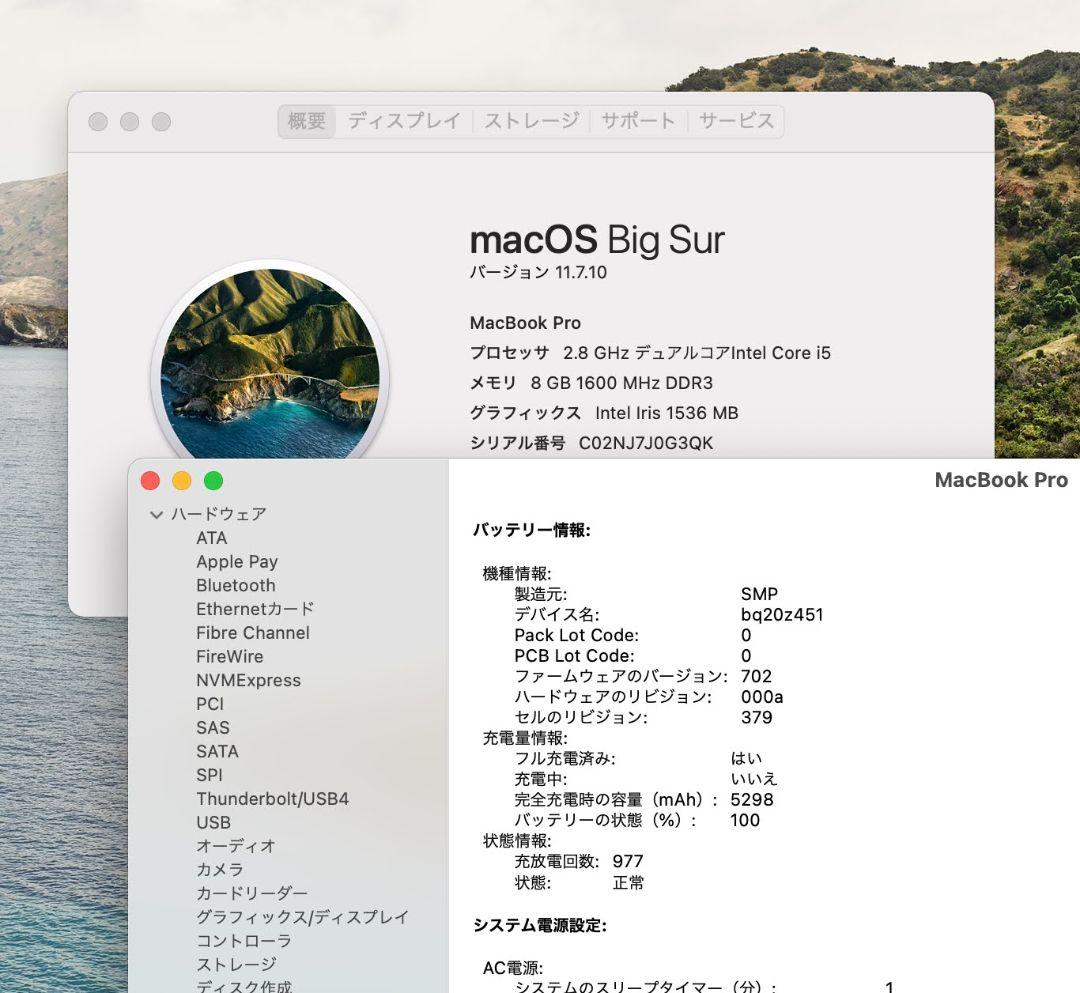This screenshot has height=993, width=1080.
Task: Switch to the ディスプレイ tab
Action: tap(404, 121)
